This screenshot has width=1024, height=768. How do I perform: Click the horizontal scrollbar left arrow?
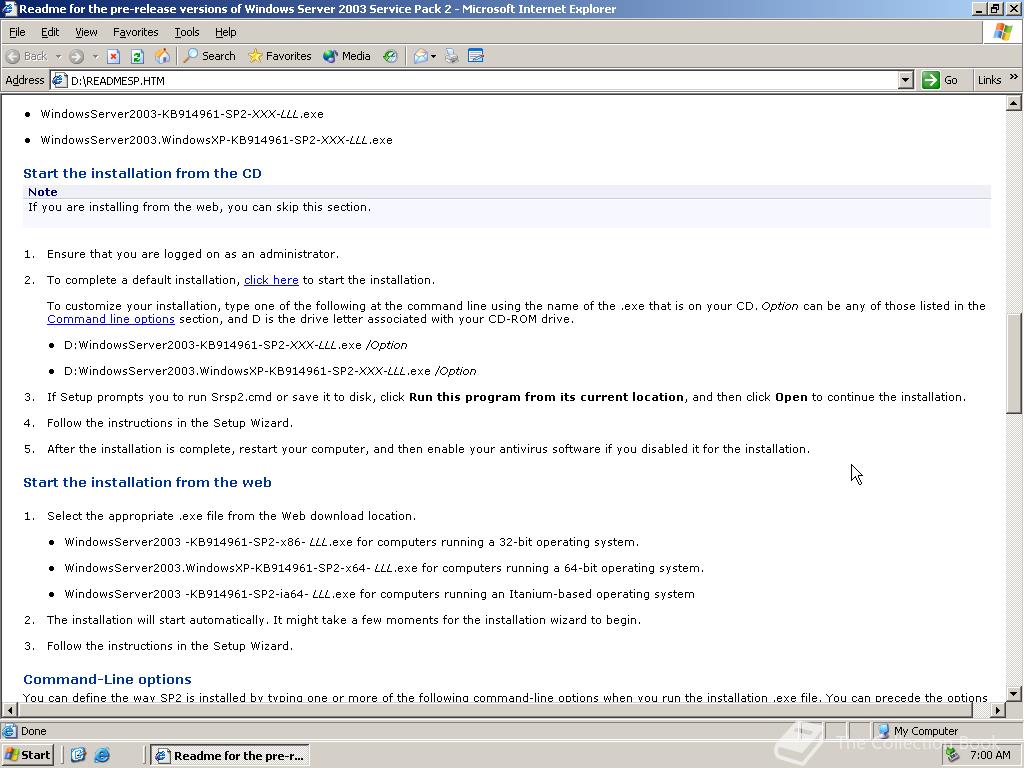coord(9,709)
